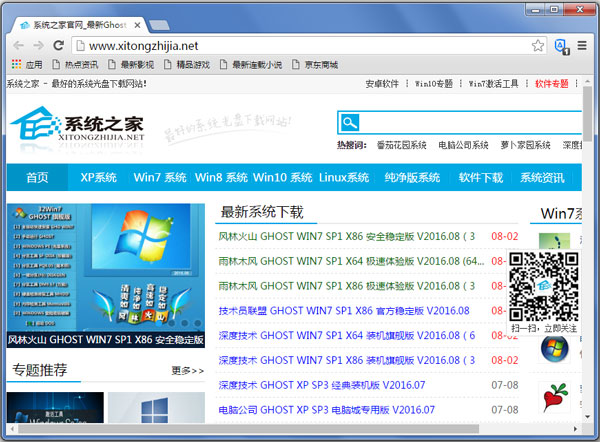Open the Chrome hamburger menu

pos(582,46)
